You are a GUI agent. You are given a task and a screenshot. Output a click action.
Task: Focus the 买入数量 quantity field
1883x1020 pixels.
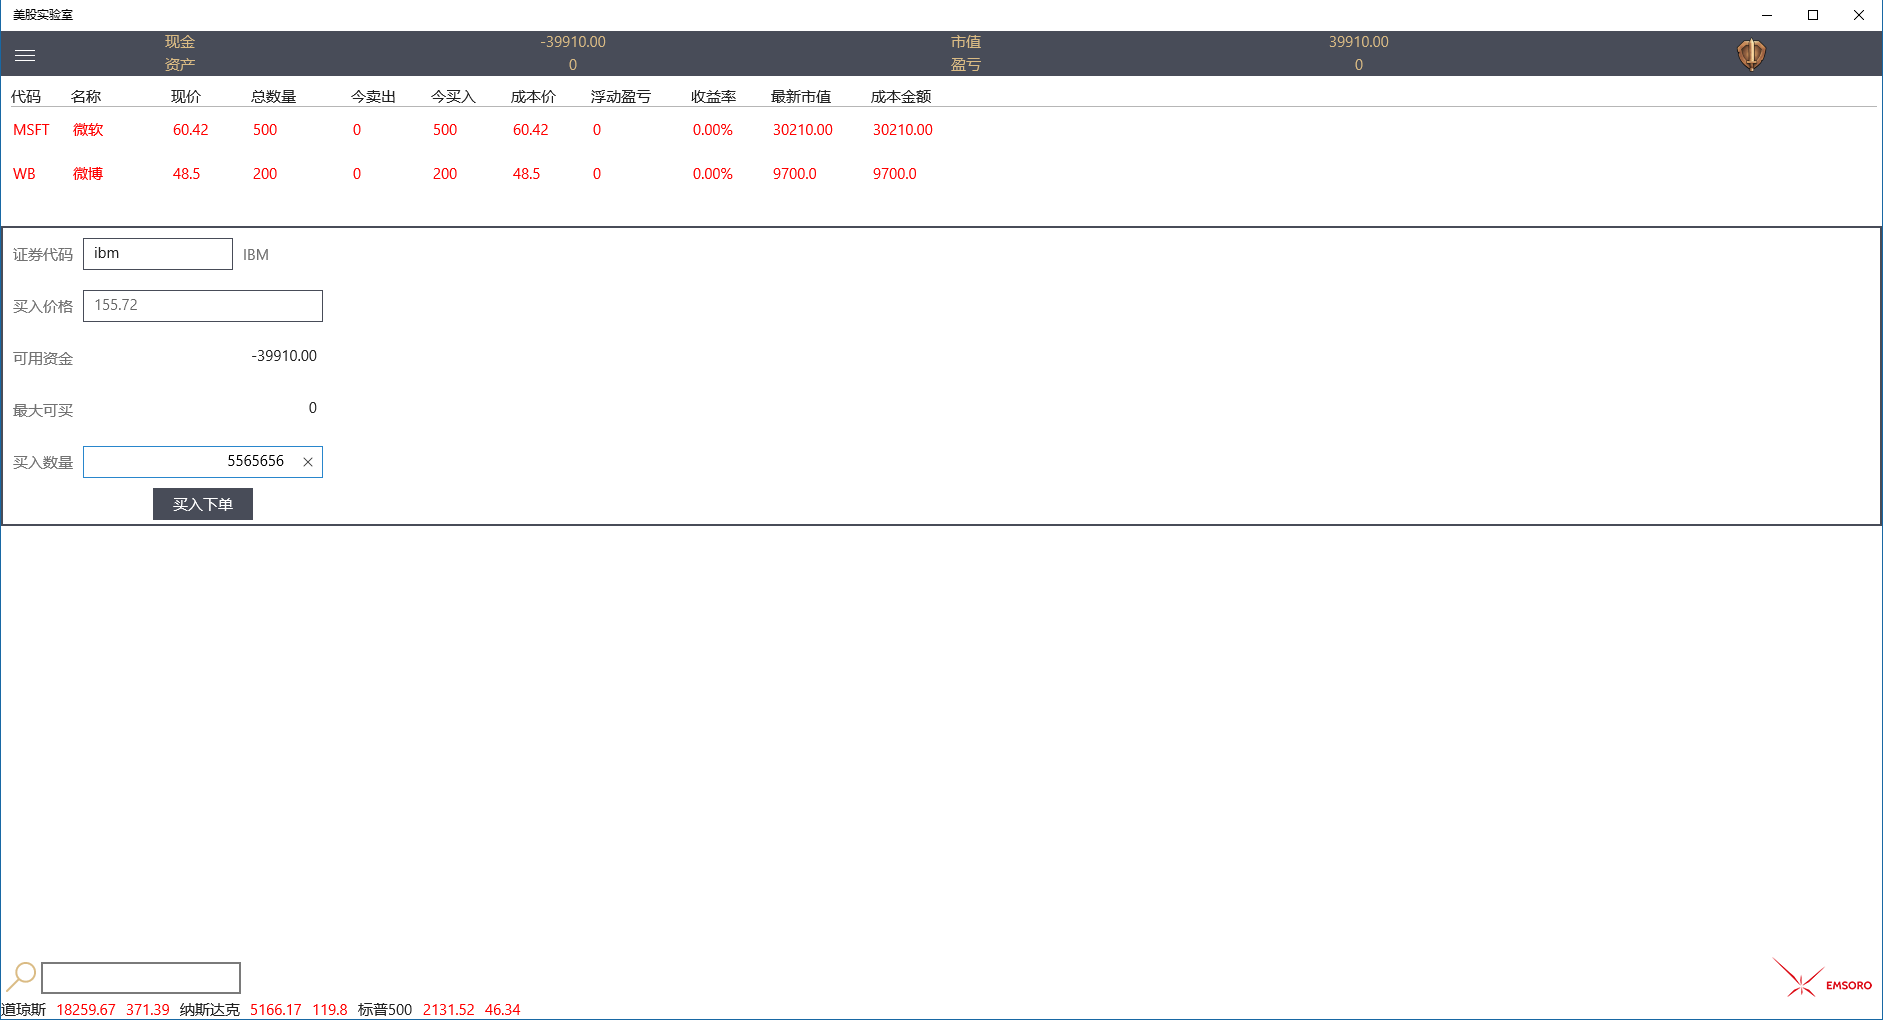pyautogui.click(x=203, y=462)
